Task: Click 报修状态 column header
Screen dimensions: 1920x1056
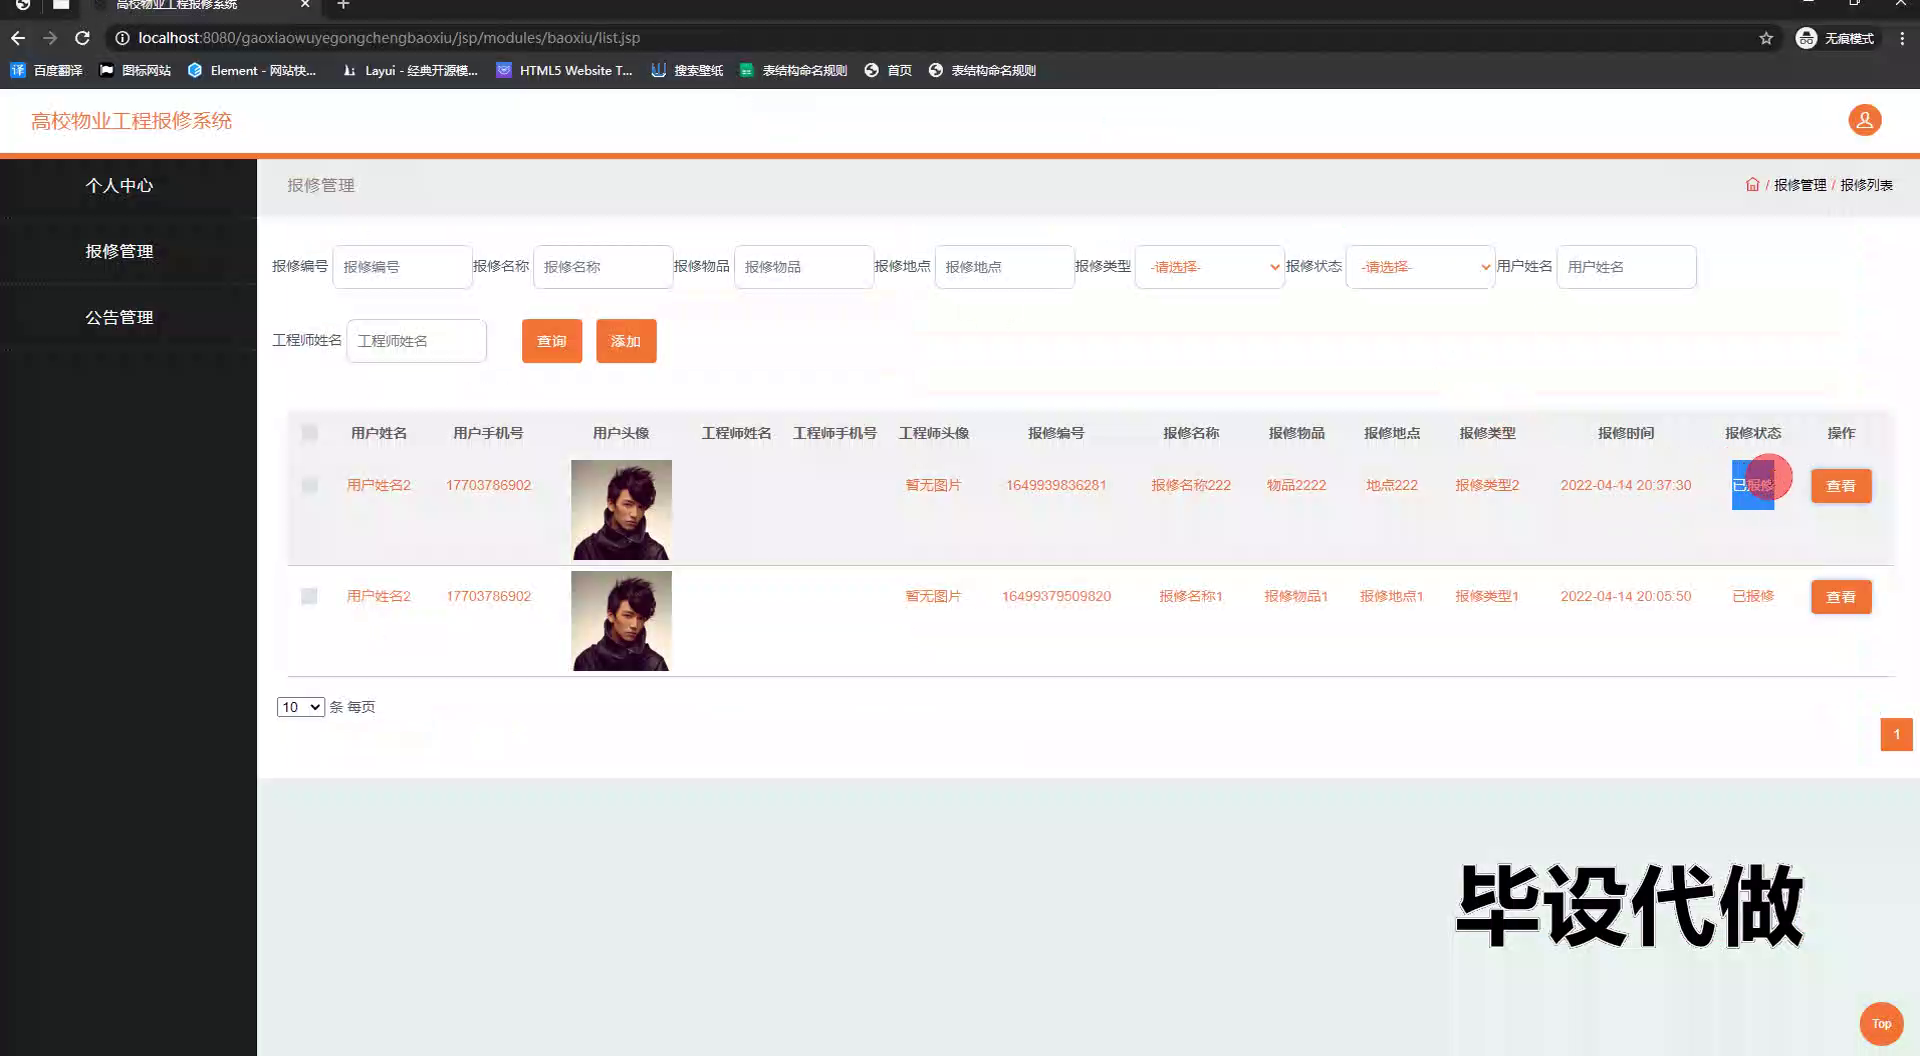Action: click(1752, 433)
